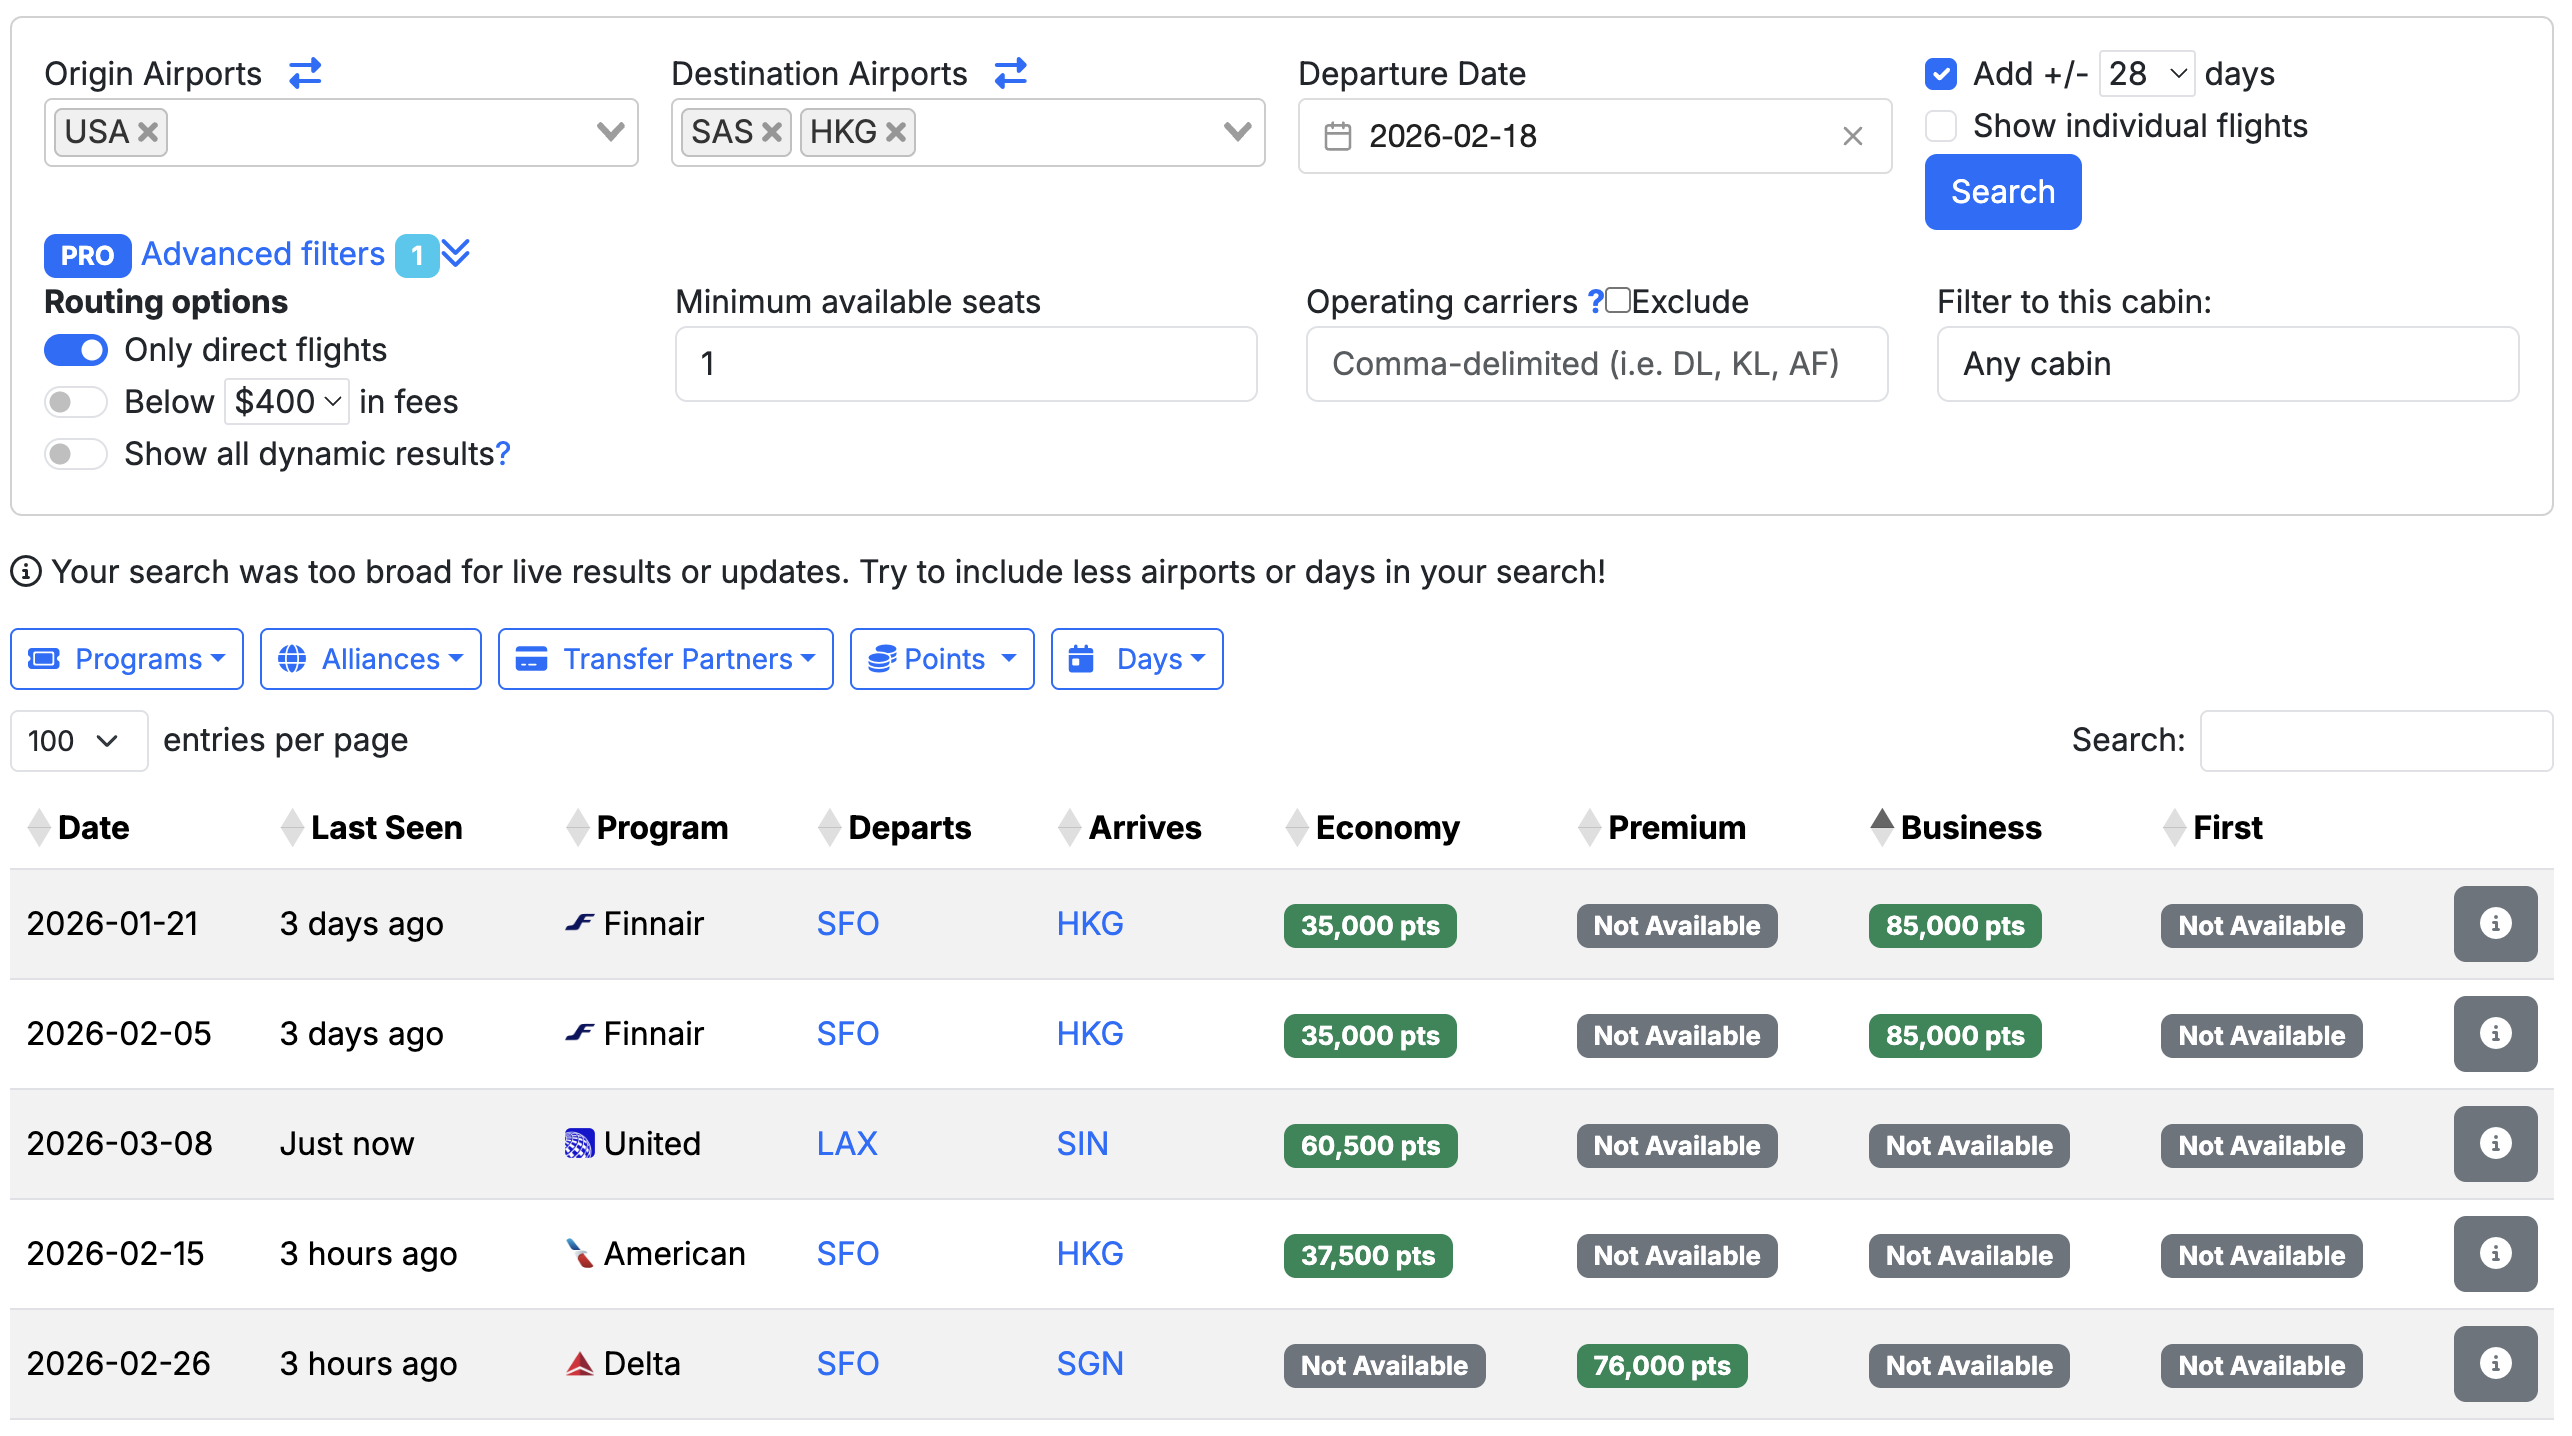Image resolution: width=2572 pixels, height=1436 pixels.
Task: Click the table Search input box
Action: (x=2376, y=741)
